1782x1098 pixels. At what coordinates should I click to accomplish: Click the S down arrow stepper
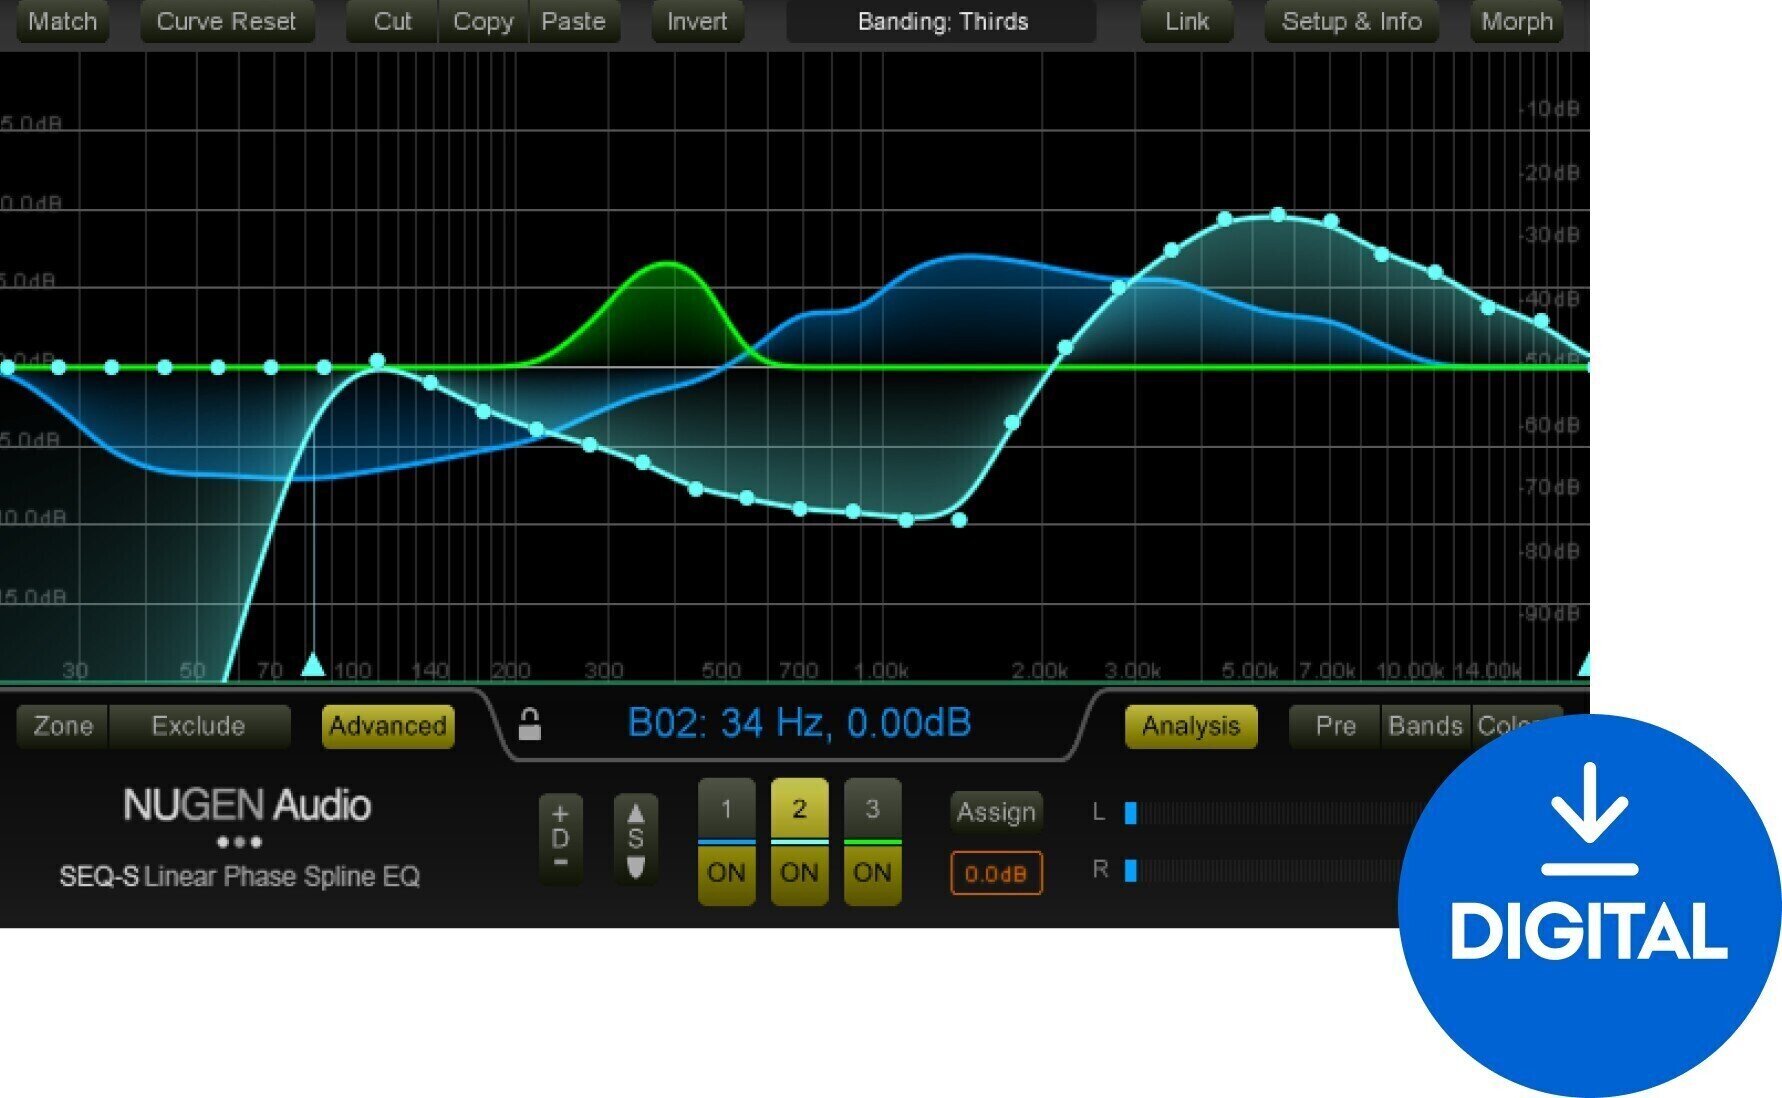[x=636, y=868]
